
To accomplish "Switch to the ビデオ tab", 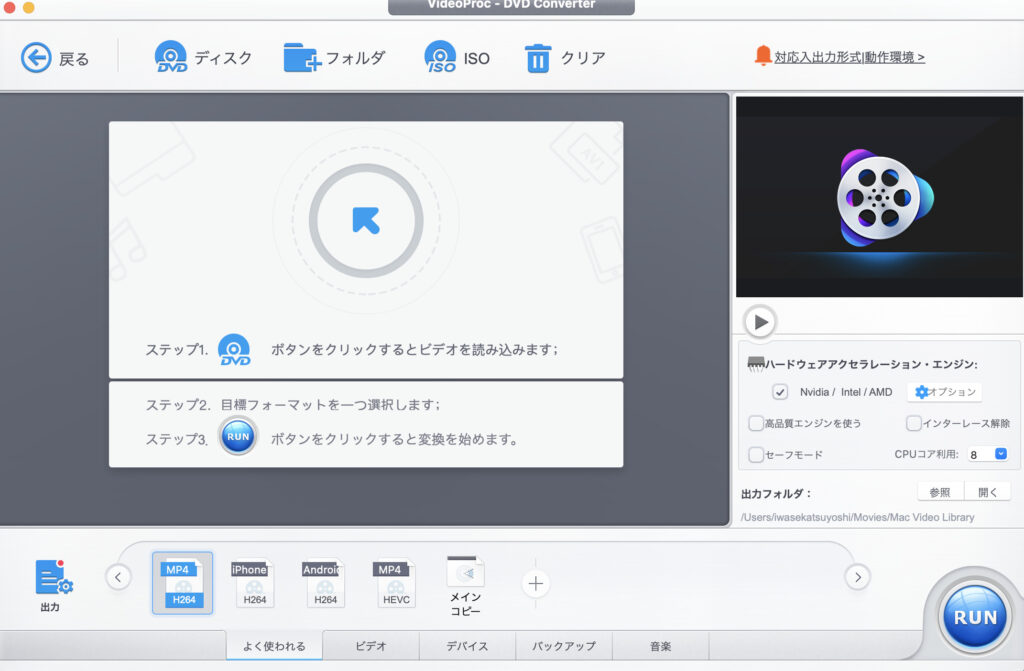I will tap(371, 646).
